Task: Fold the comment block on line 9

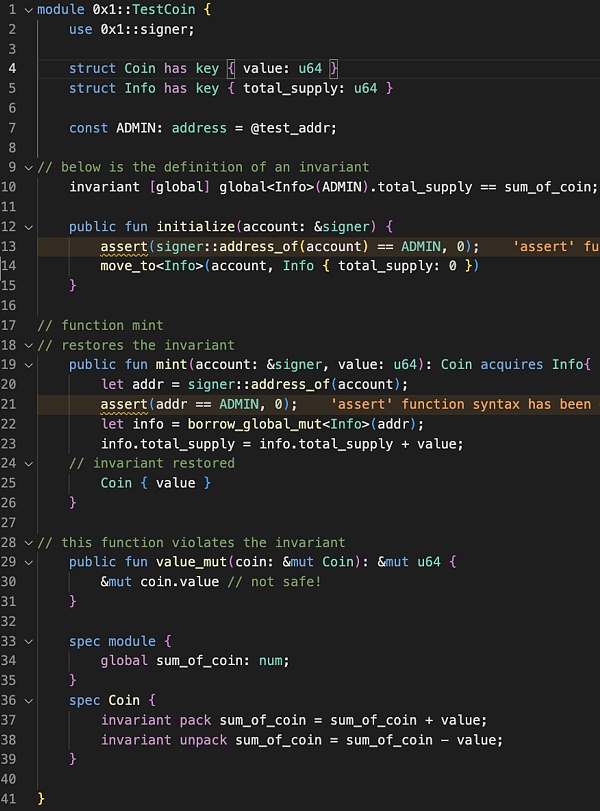Action: click(x=27, y=167)
